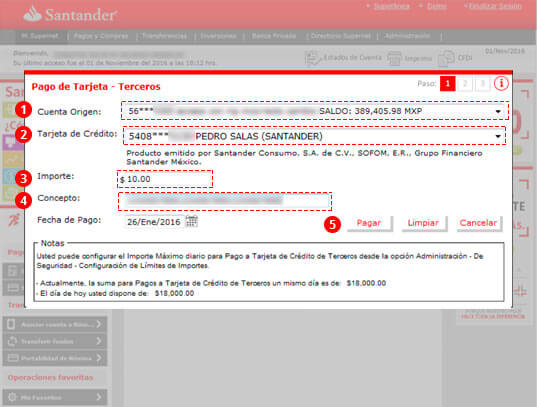Click the Operaciones favoritas heading
Image resolution: width=537 pixels, height=407 pixels.
[x=50, y=378]
